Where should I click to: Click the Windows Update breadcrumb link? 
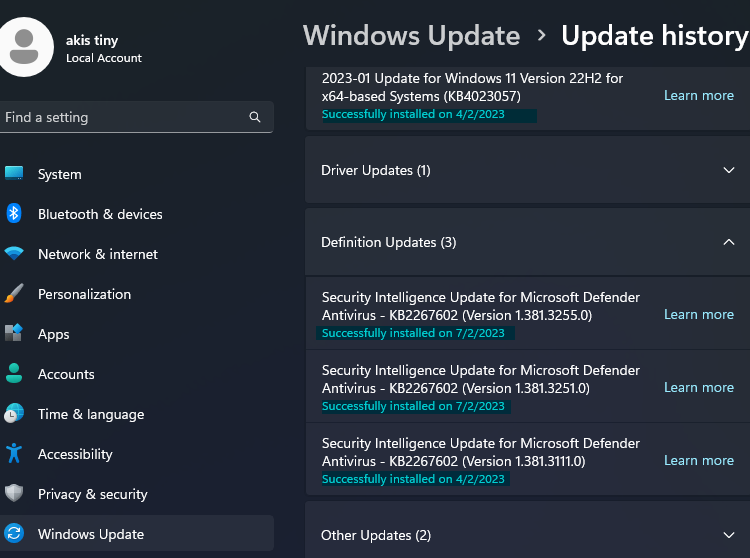(x=412, y=35)
